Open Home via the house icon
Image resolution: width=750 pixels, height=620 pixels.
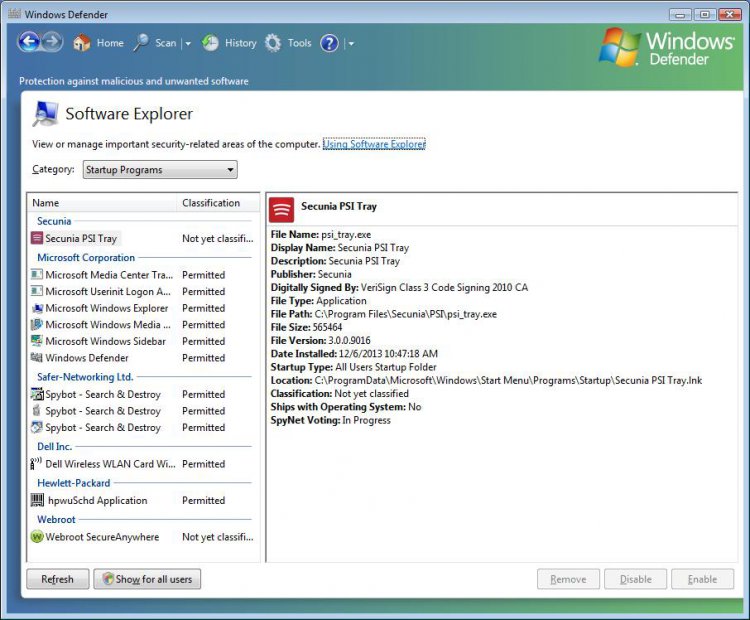coord(82,43)
